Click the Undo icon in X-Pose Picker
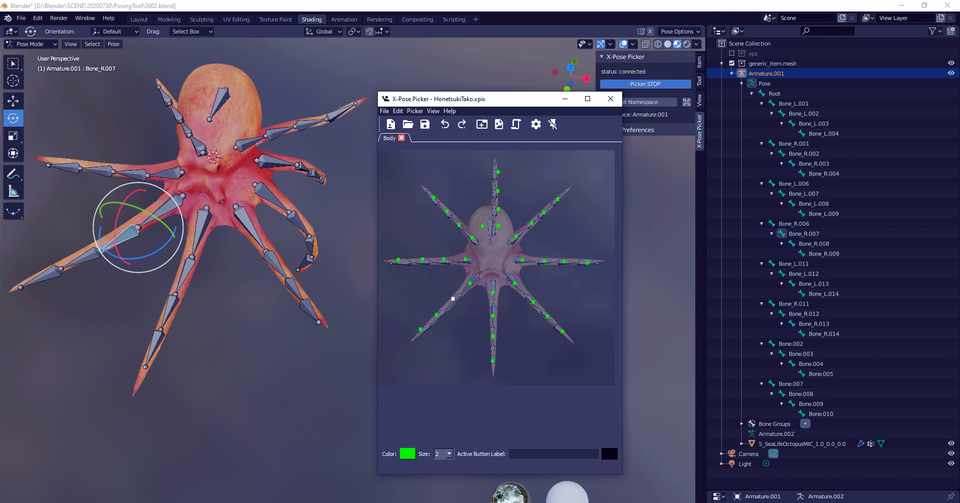Viewport: 960px width, 503px height. 444,124
